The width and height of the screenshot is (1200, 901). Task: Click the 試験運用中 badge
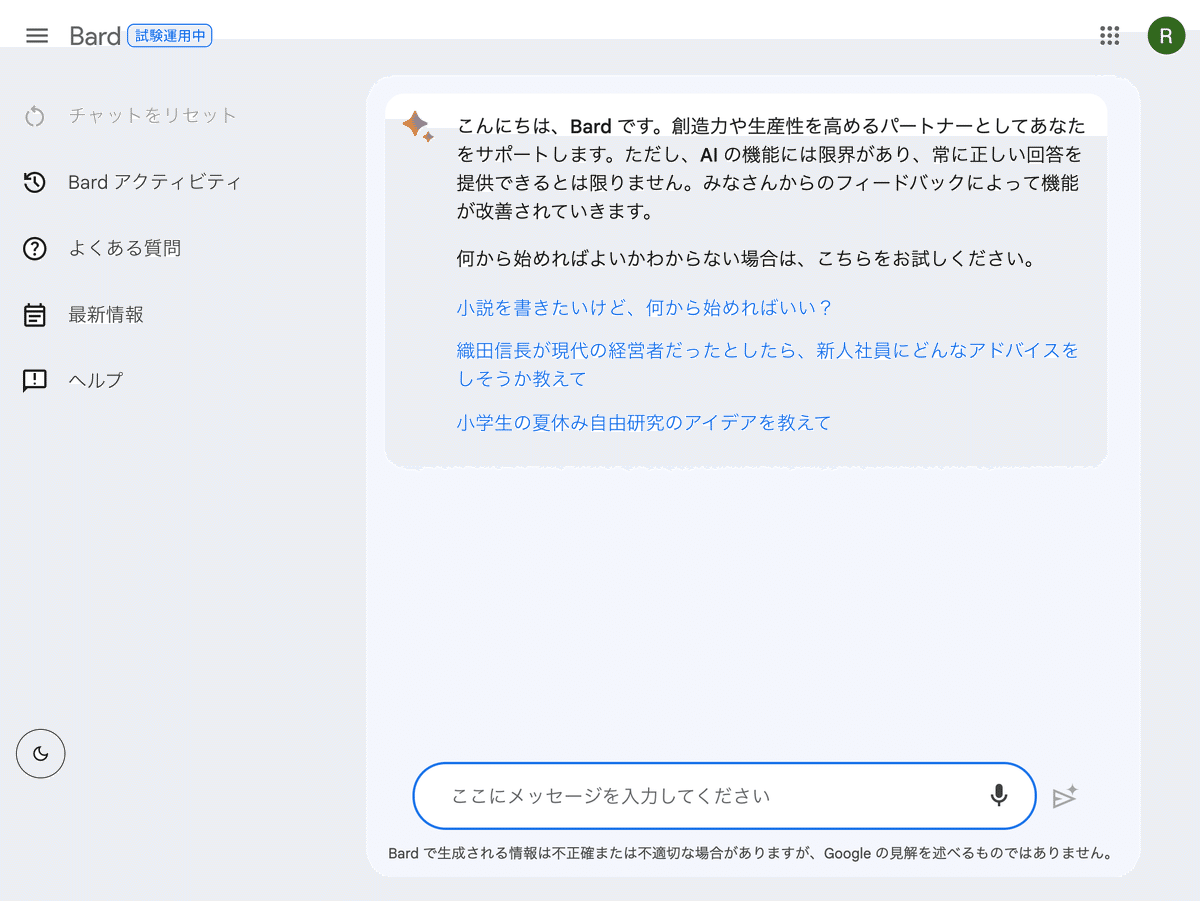click(x=170, y=36)
